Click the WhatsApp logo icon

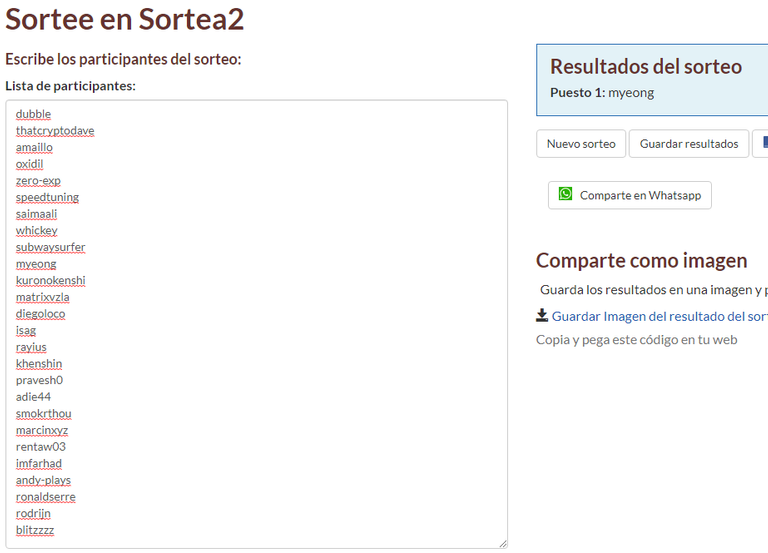pos(565,194)
